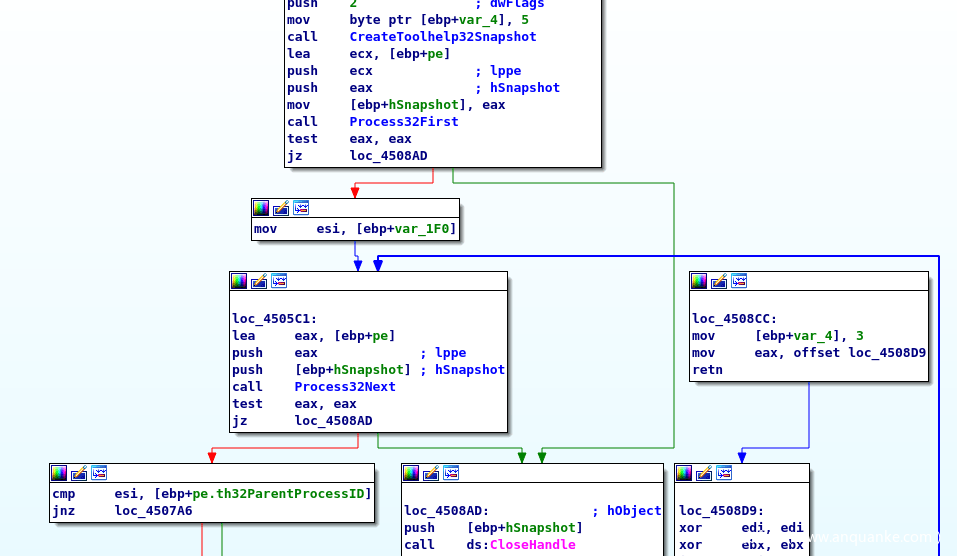Click the group icon on the loc_4505C1 node
The width and height of the screenshot is (957, 556).
coord(279,281)
